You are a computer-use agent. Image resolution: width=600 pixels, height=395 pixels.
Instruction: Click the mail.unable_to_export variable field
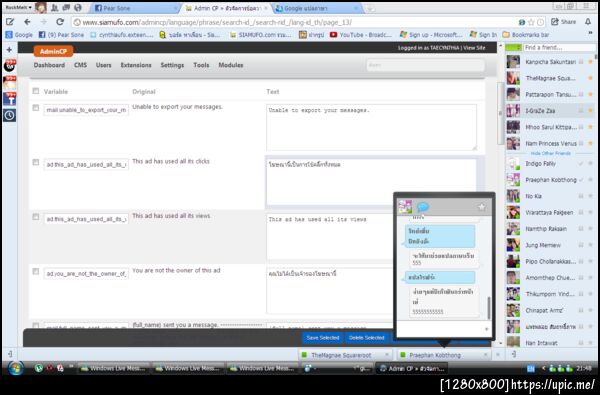point(86,110)
